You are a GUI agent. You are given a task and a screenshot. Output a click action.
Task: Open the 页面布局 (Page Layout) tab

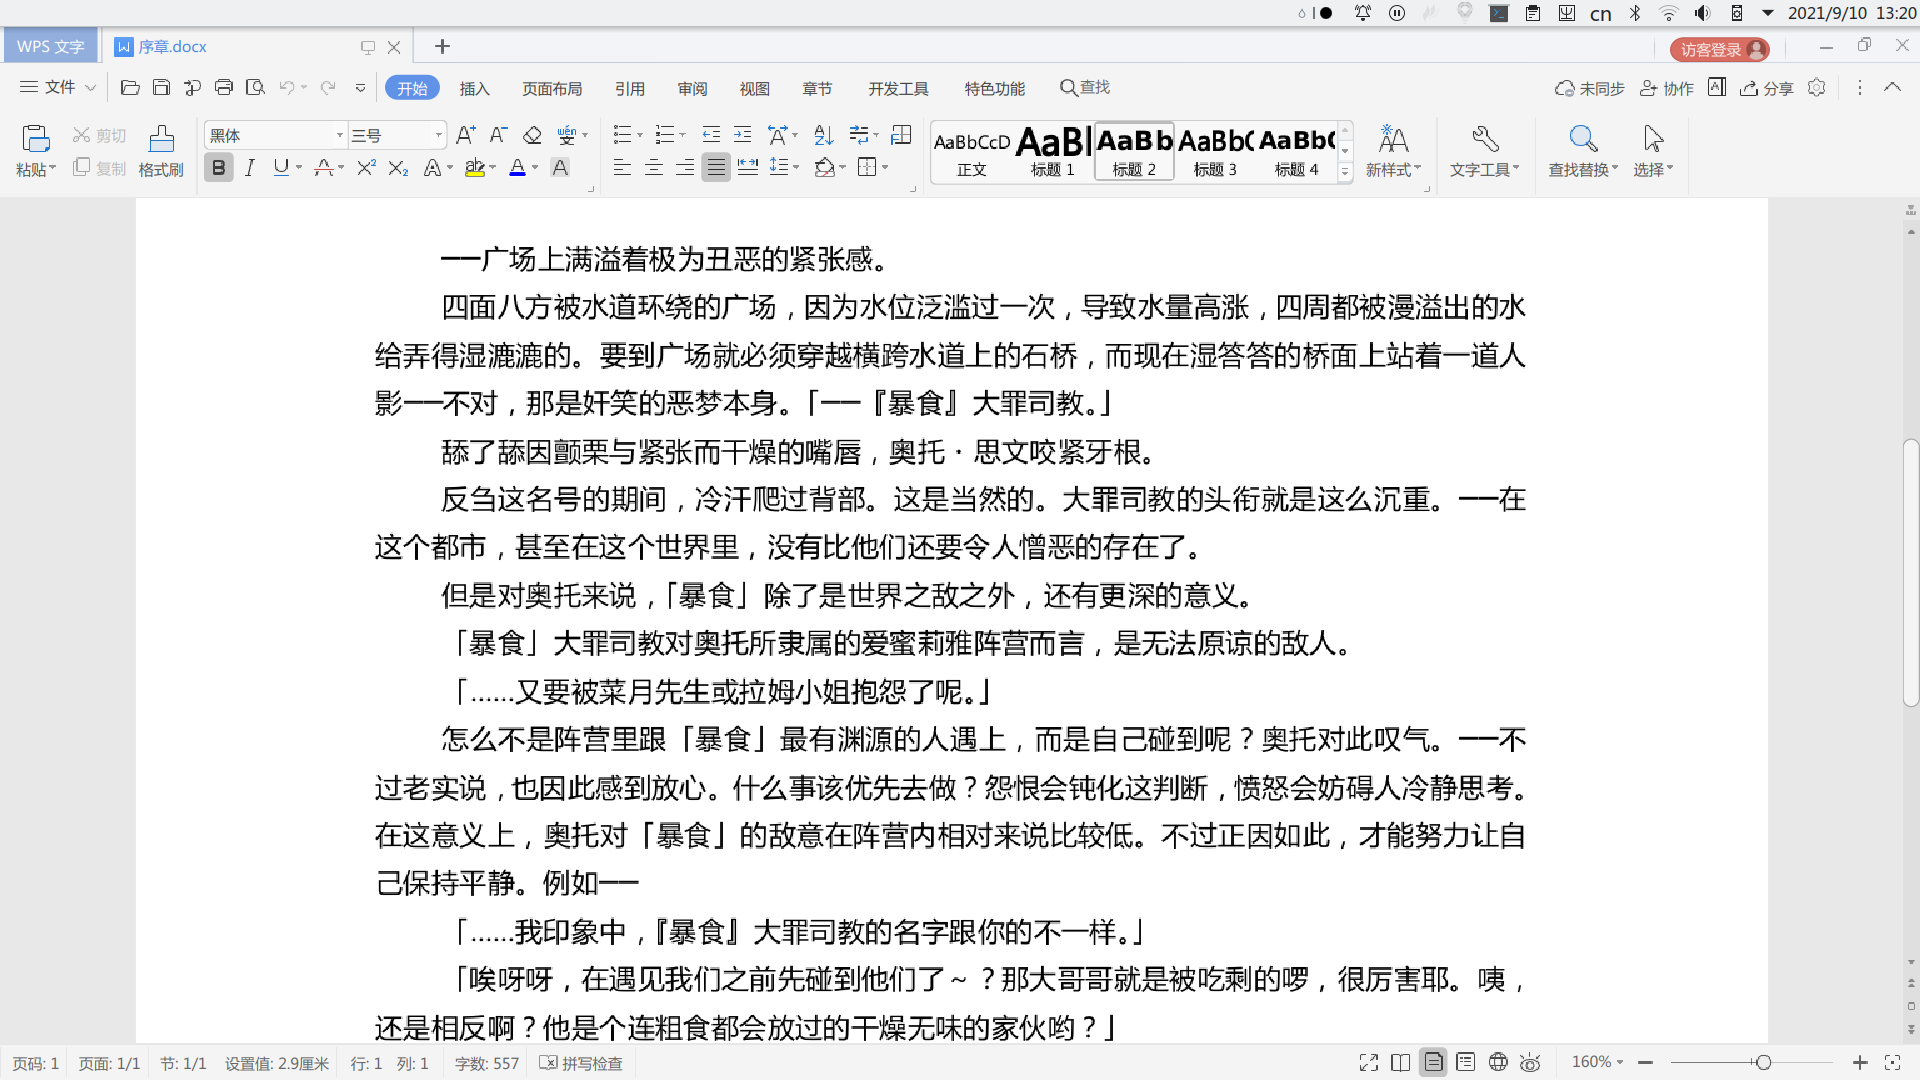tap(552, 89)
